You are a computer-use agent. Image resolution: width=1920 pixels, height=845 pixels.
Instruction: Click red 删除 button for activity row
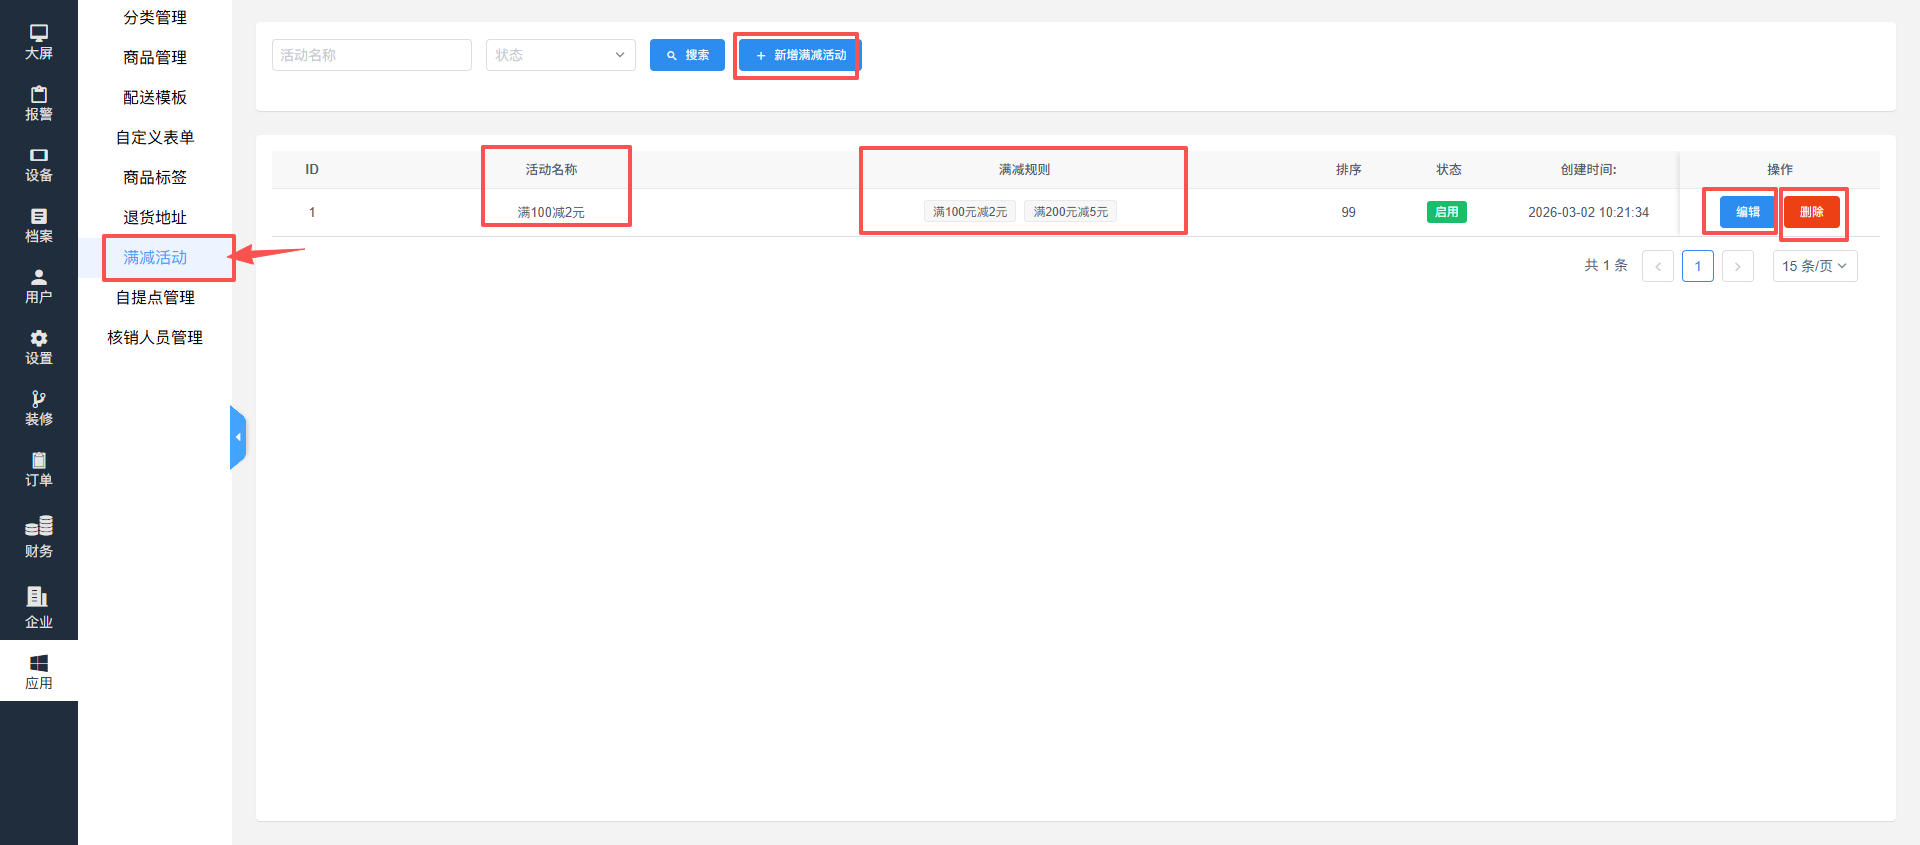1811,212
